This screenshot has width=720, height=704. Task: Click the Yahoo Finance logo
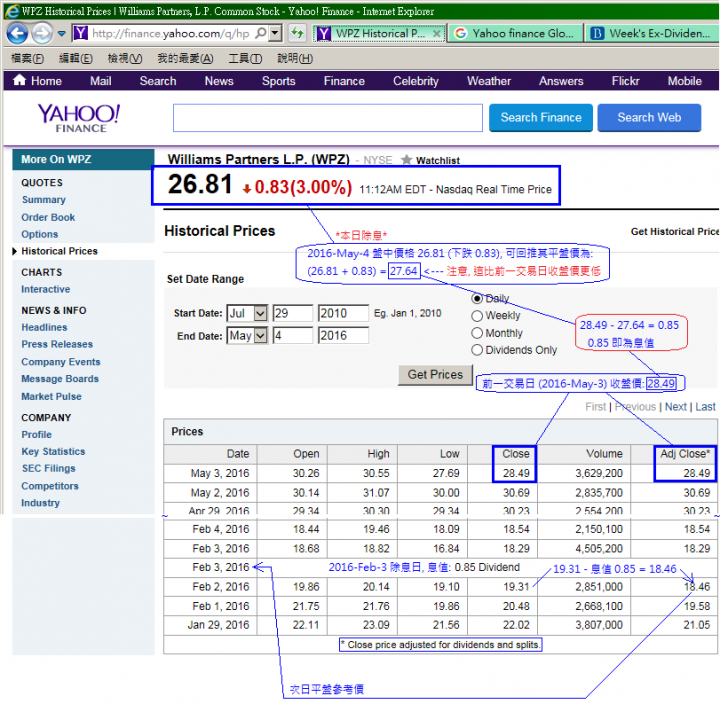click(79, 118)
